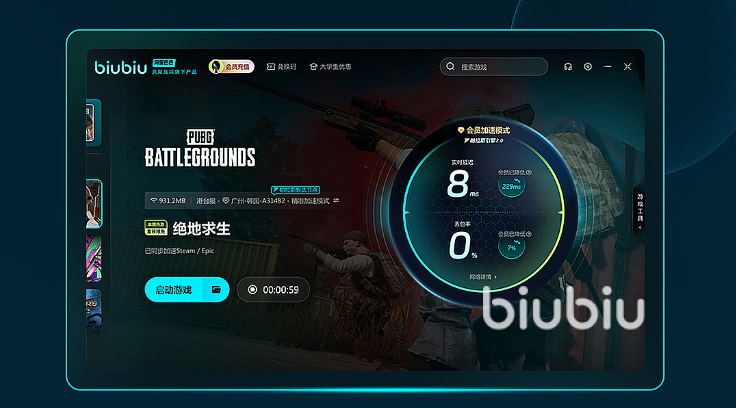Click info icon next to 7% reduction
This screenshot has height=408, width=736.
tap(529, 234)
